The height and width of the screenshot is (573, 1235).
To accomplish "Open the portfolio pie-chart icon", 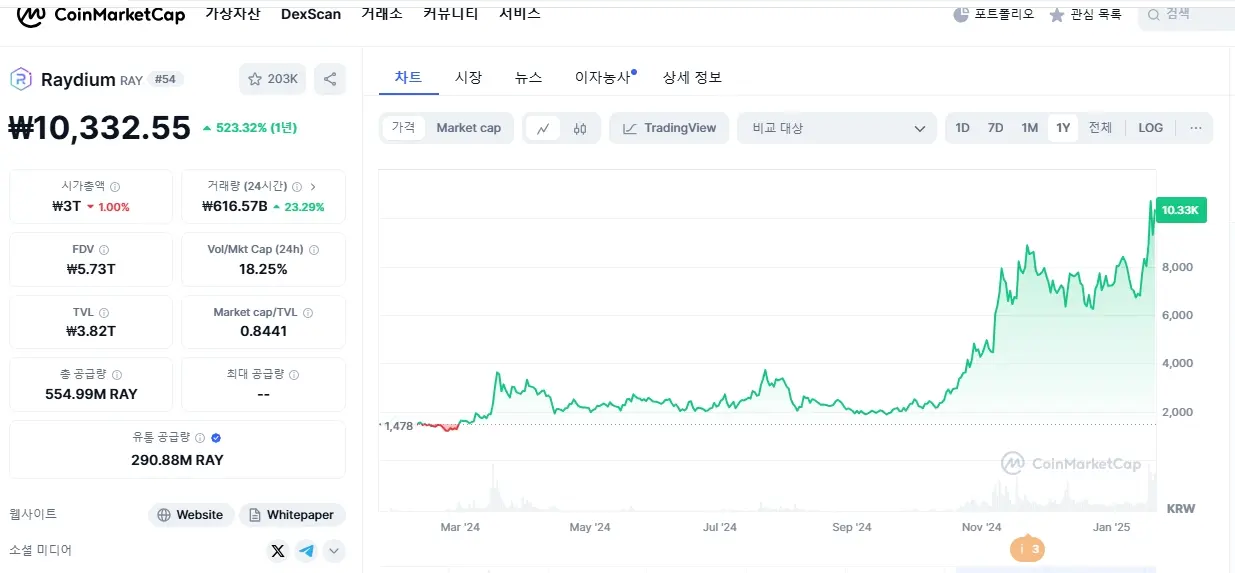I will coord(961,14).
